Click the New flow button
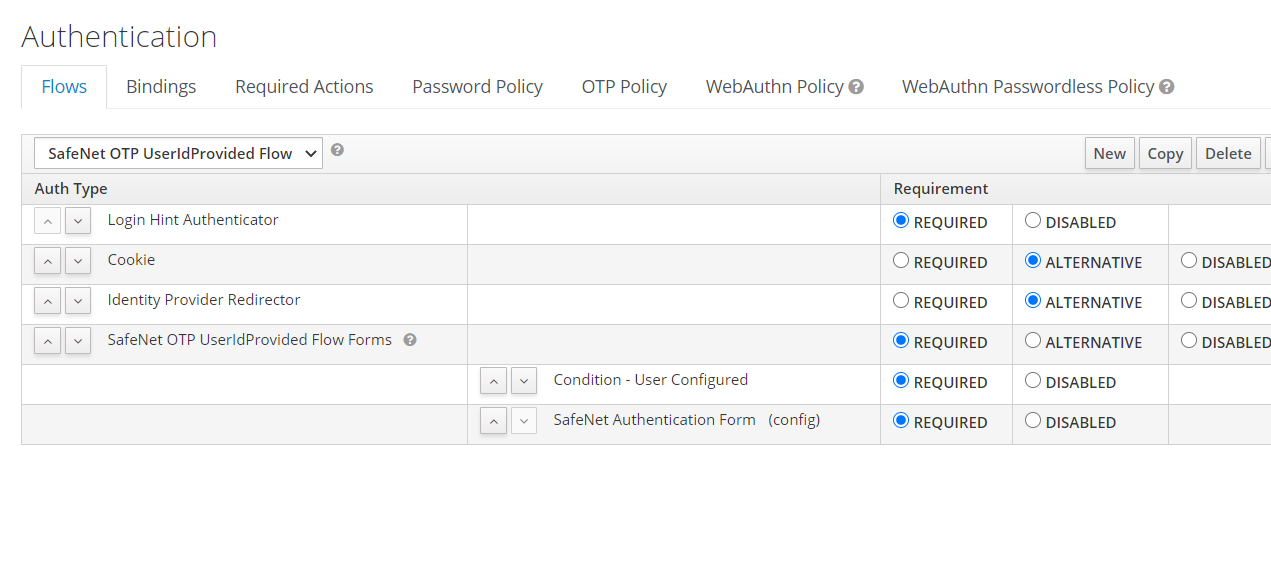 (1109, 153)
